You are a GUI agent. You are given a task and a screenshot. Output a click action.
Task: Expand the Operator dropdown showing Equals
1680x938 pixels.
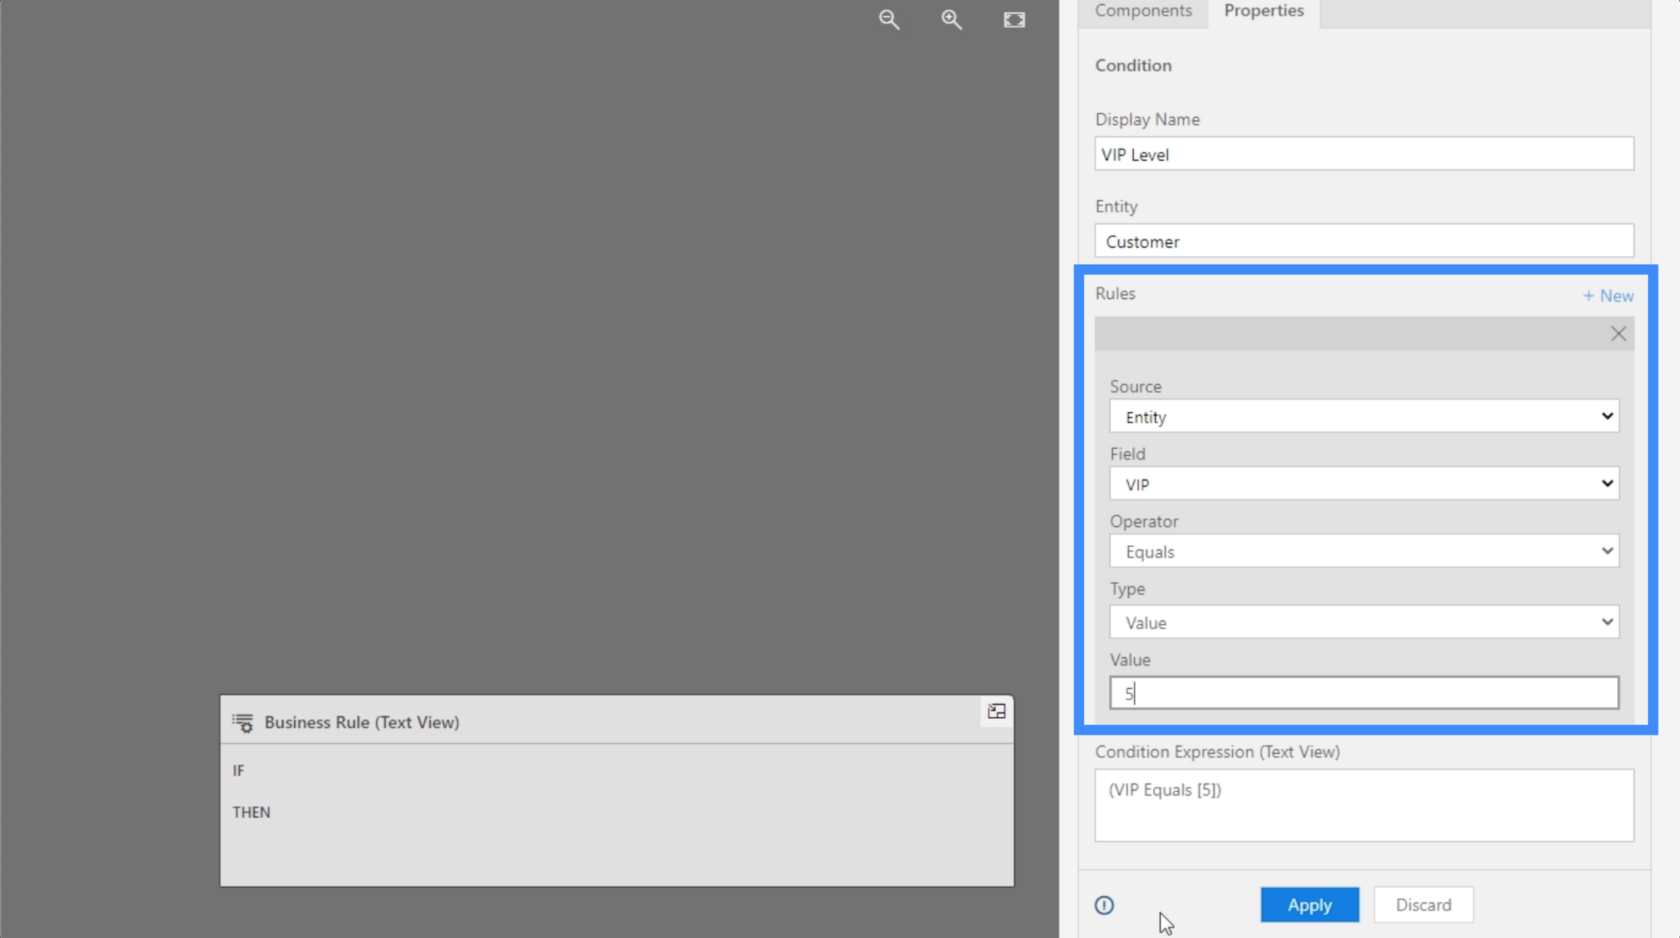point(1364,551)
